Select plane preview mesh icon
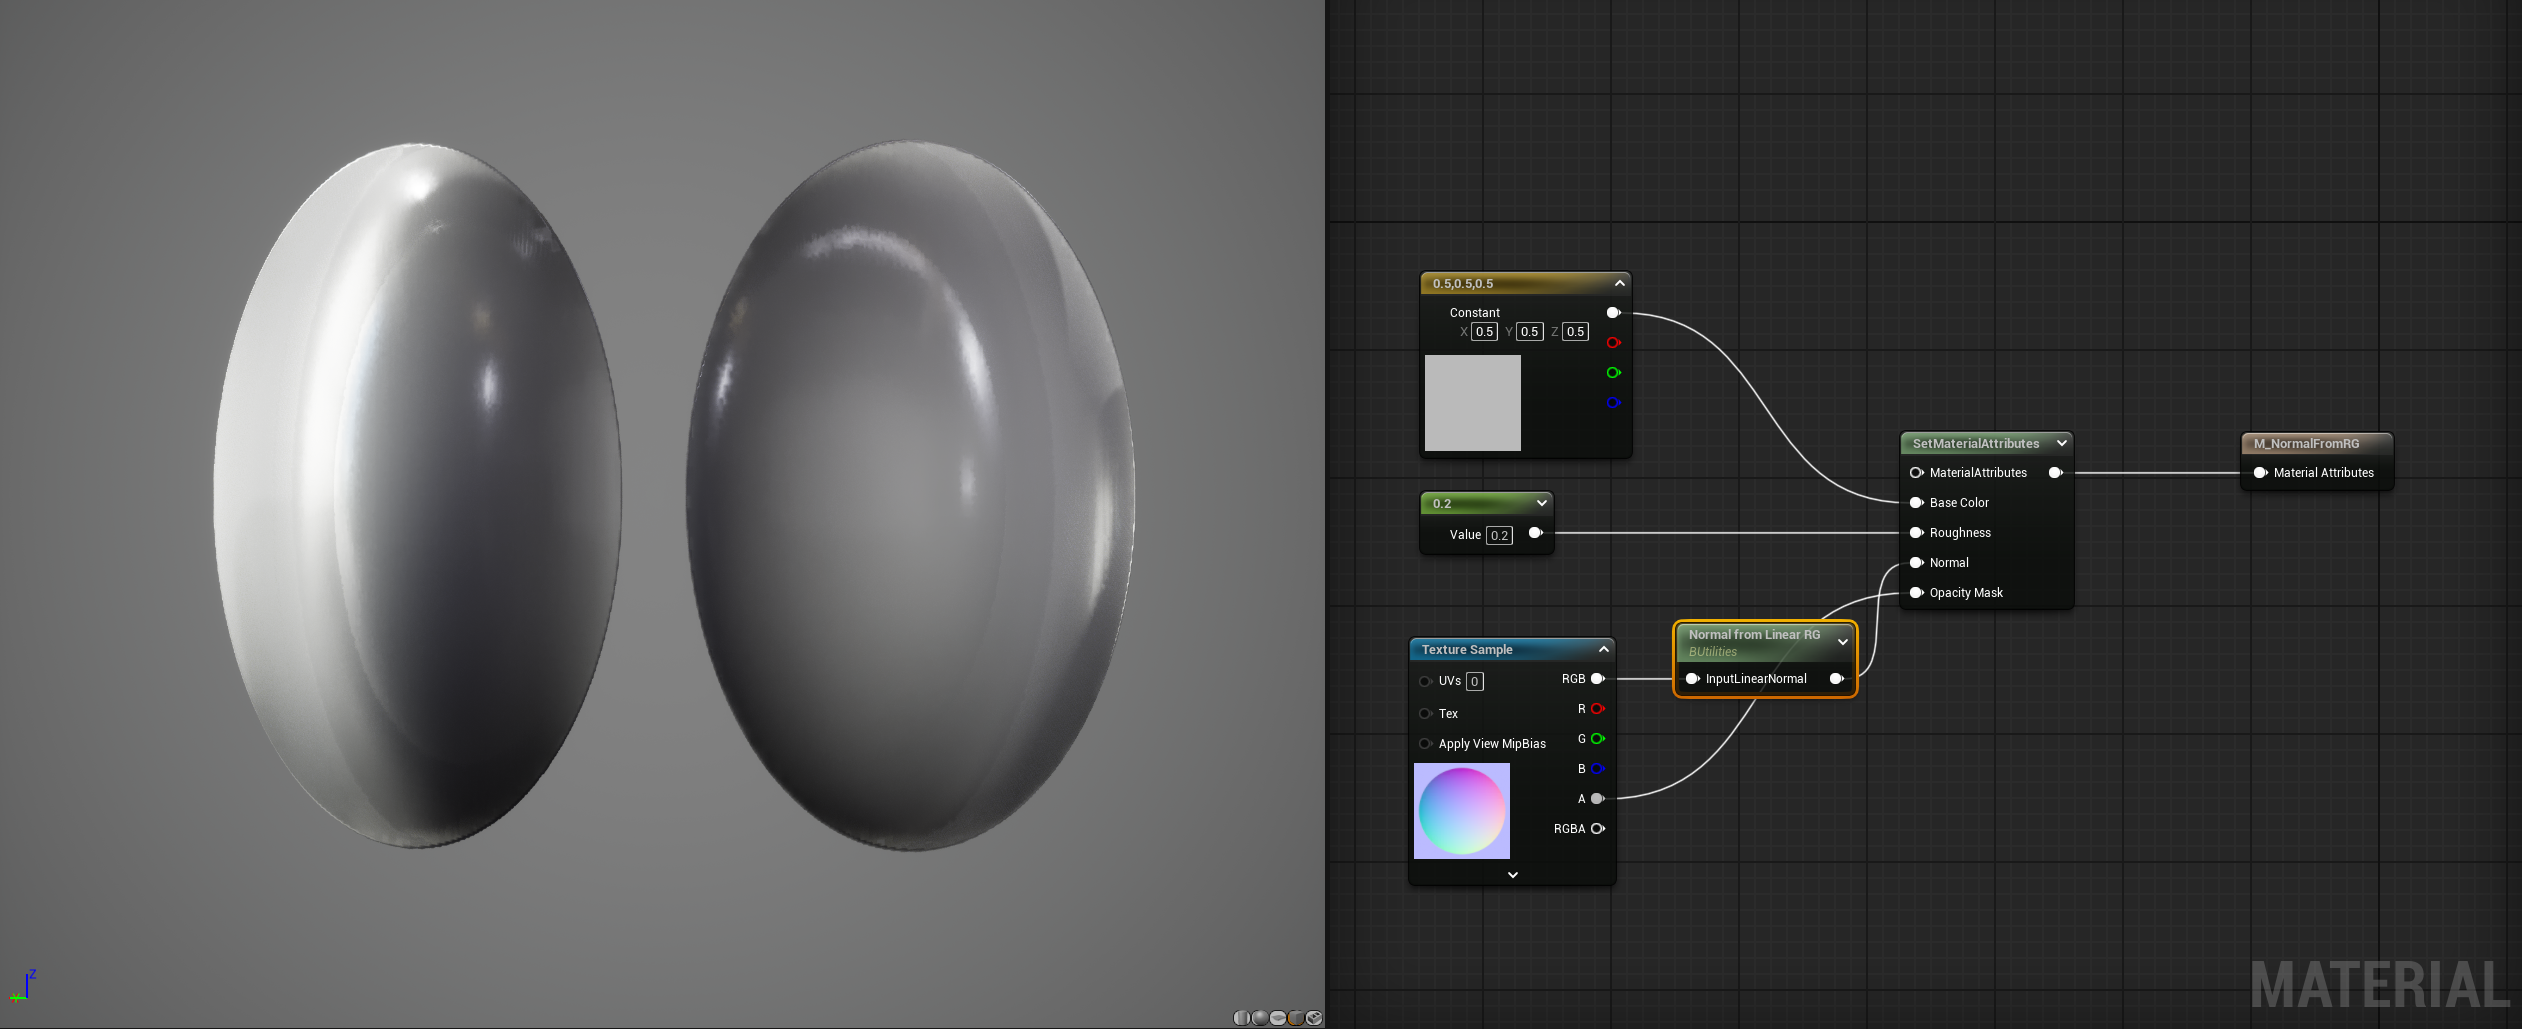Image resolution: width=2522 pixels, height=1029 pixels. point(1278,1018)
